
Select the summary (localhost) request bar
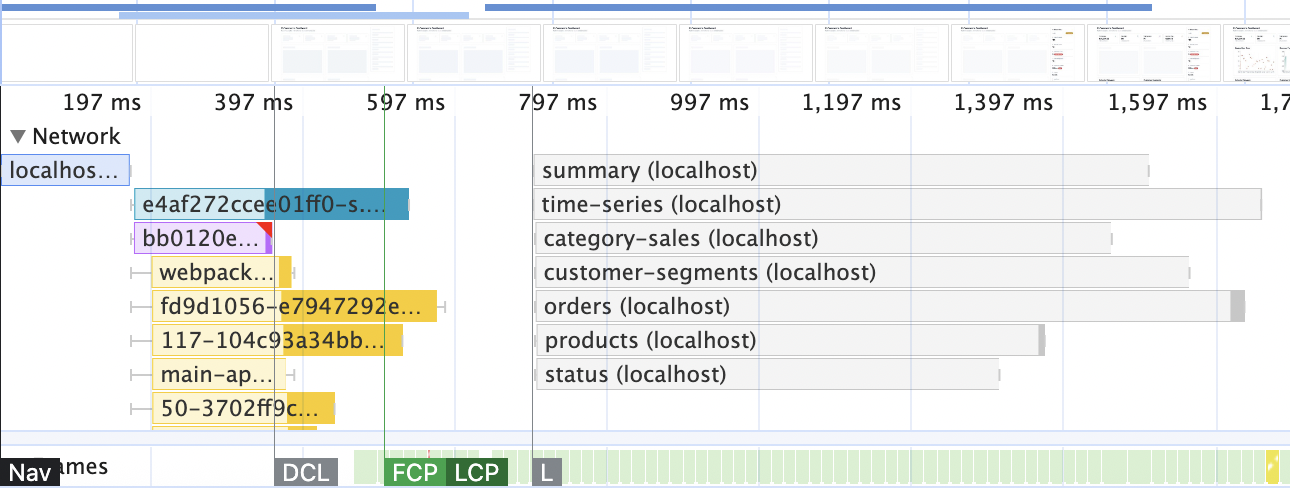click(840, 171)
